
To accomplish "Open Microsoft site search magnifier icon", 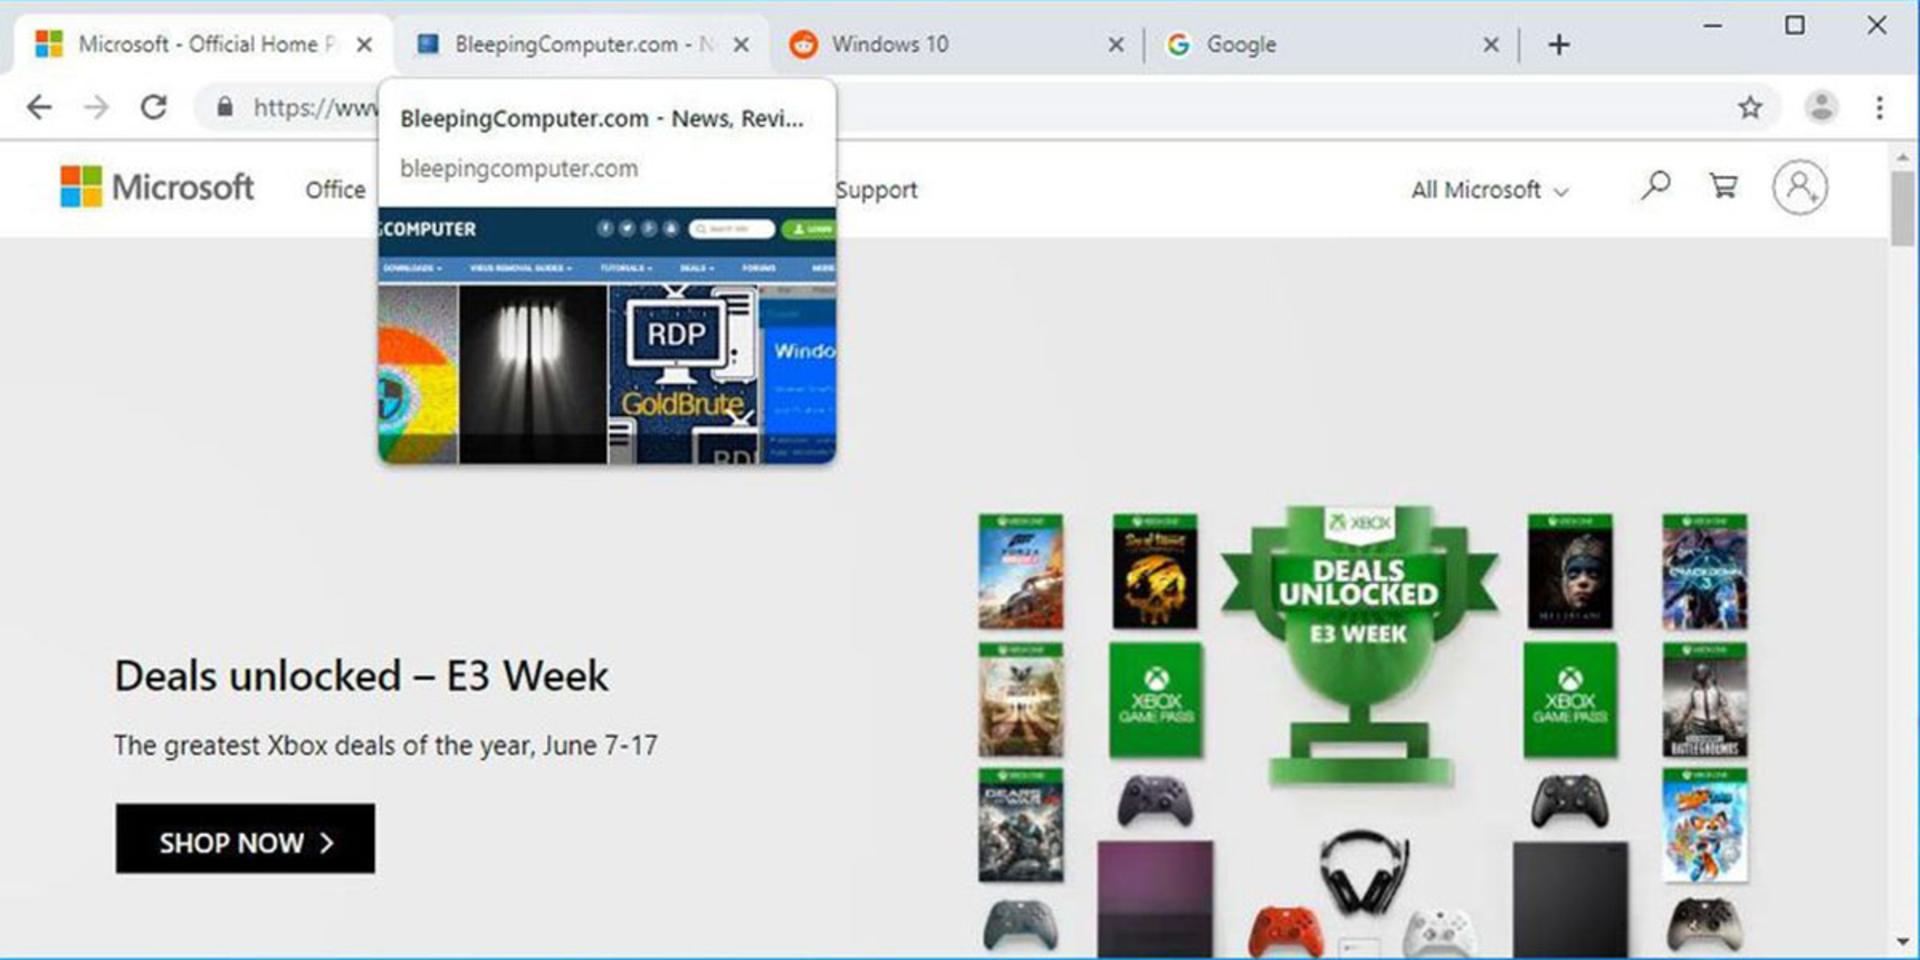I will [1655, 186].
